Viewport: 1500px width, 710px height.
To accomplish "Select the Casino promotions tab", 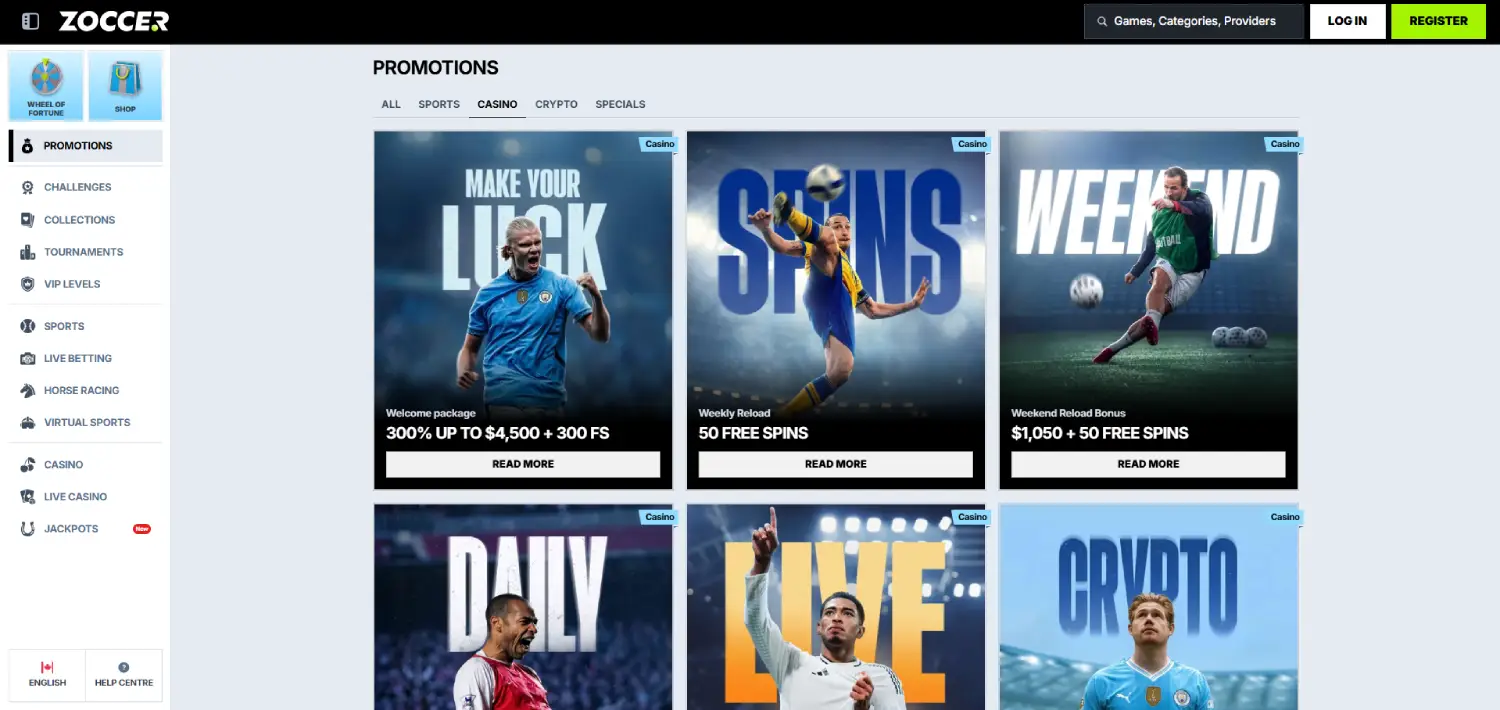I will [497, 104].
